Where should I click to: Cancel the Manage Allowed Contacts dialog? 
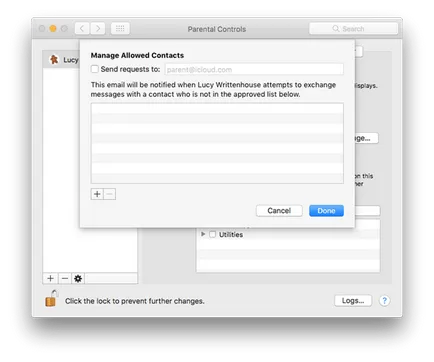(x=279, y=211)
